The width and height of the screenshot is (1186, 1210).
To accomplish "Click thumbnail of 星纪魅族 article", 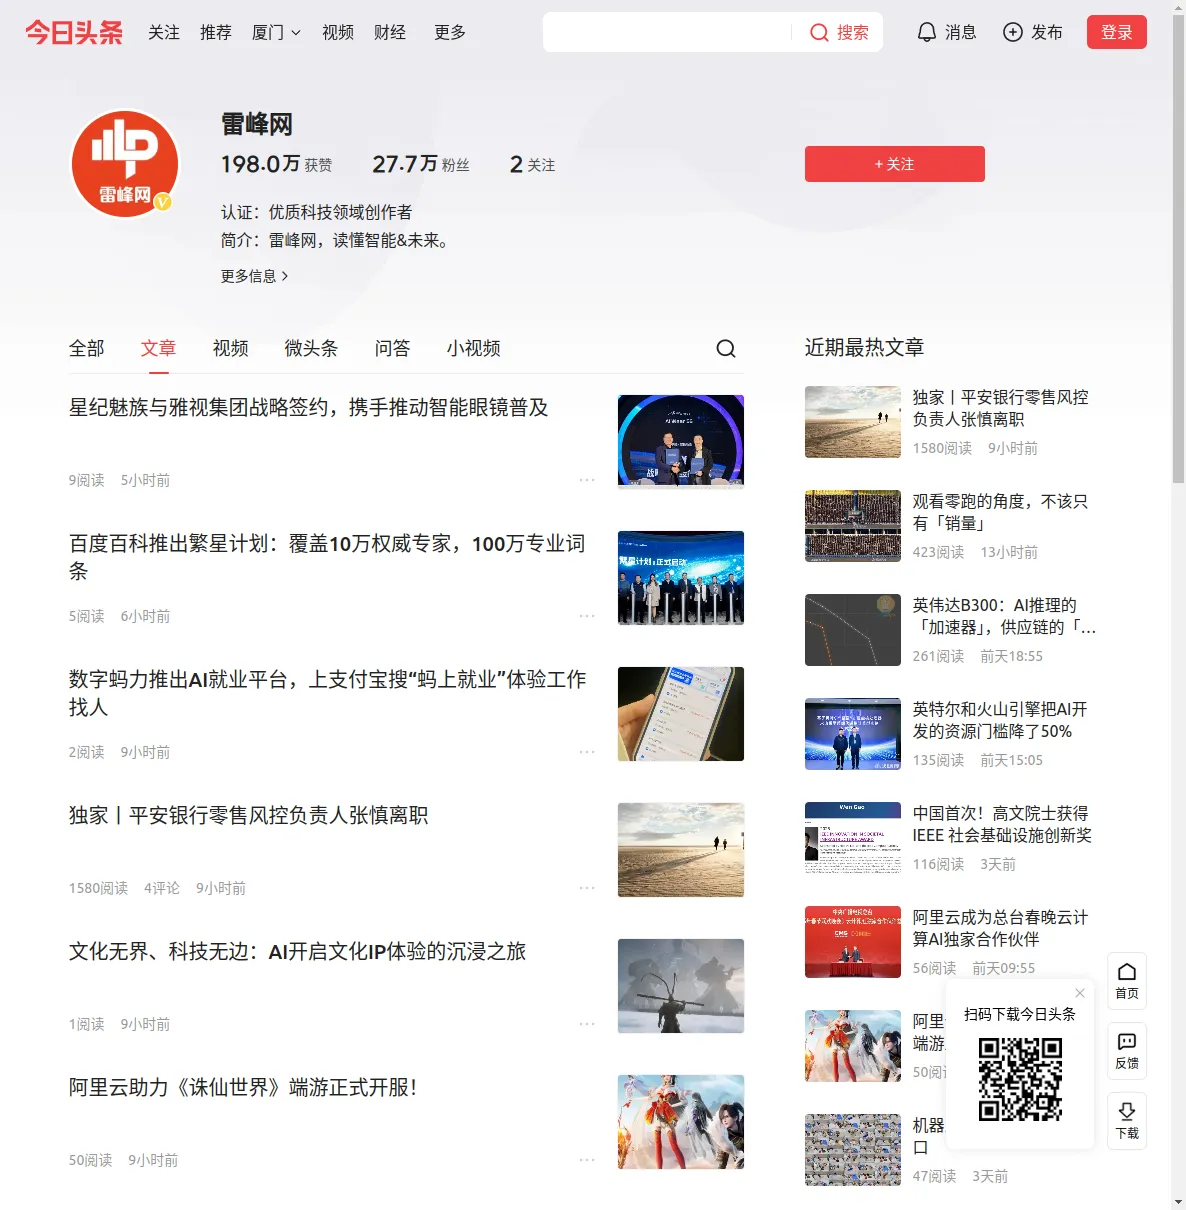I will click(681, 442).
